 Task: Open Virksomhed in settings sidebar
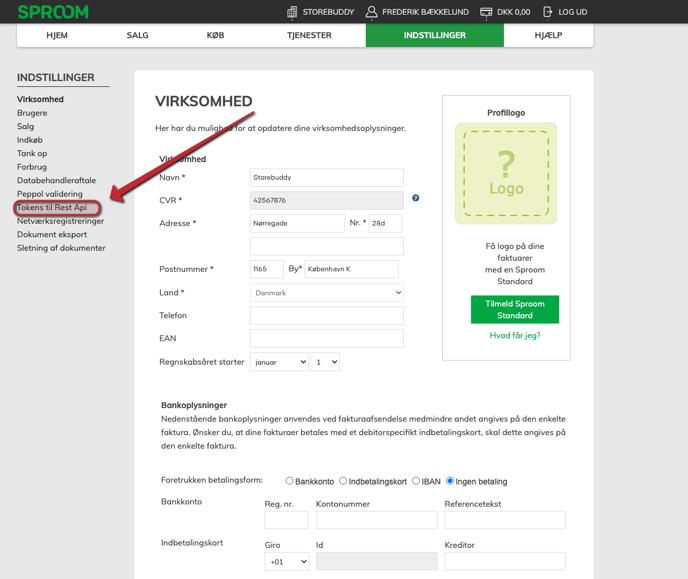40,99
